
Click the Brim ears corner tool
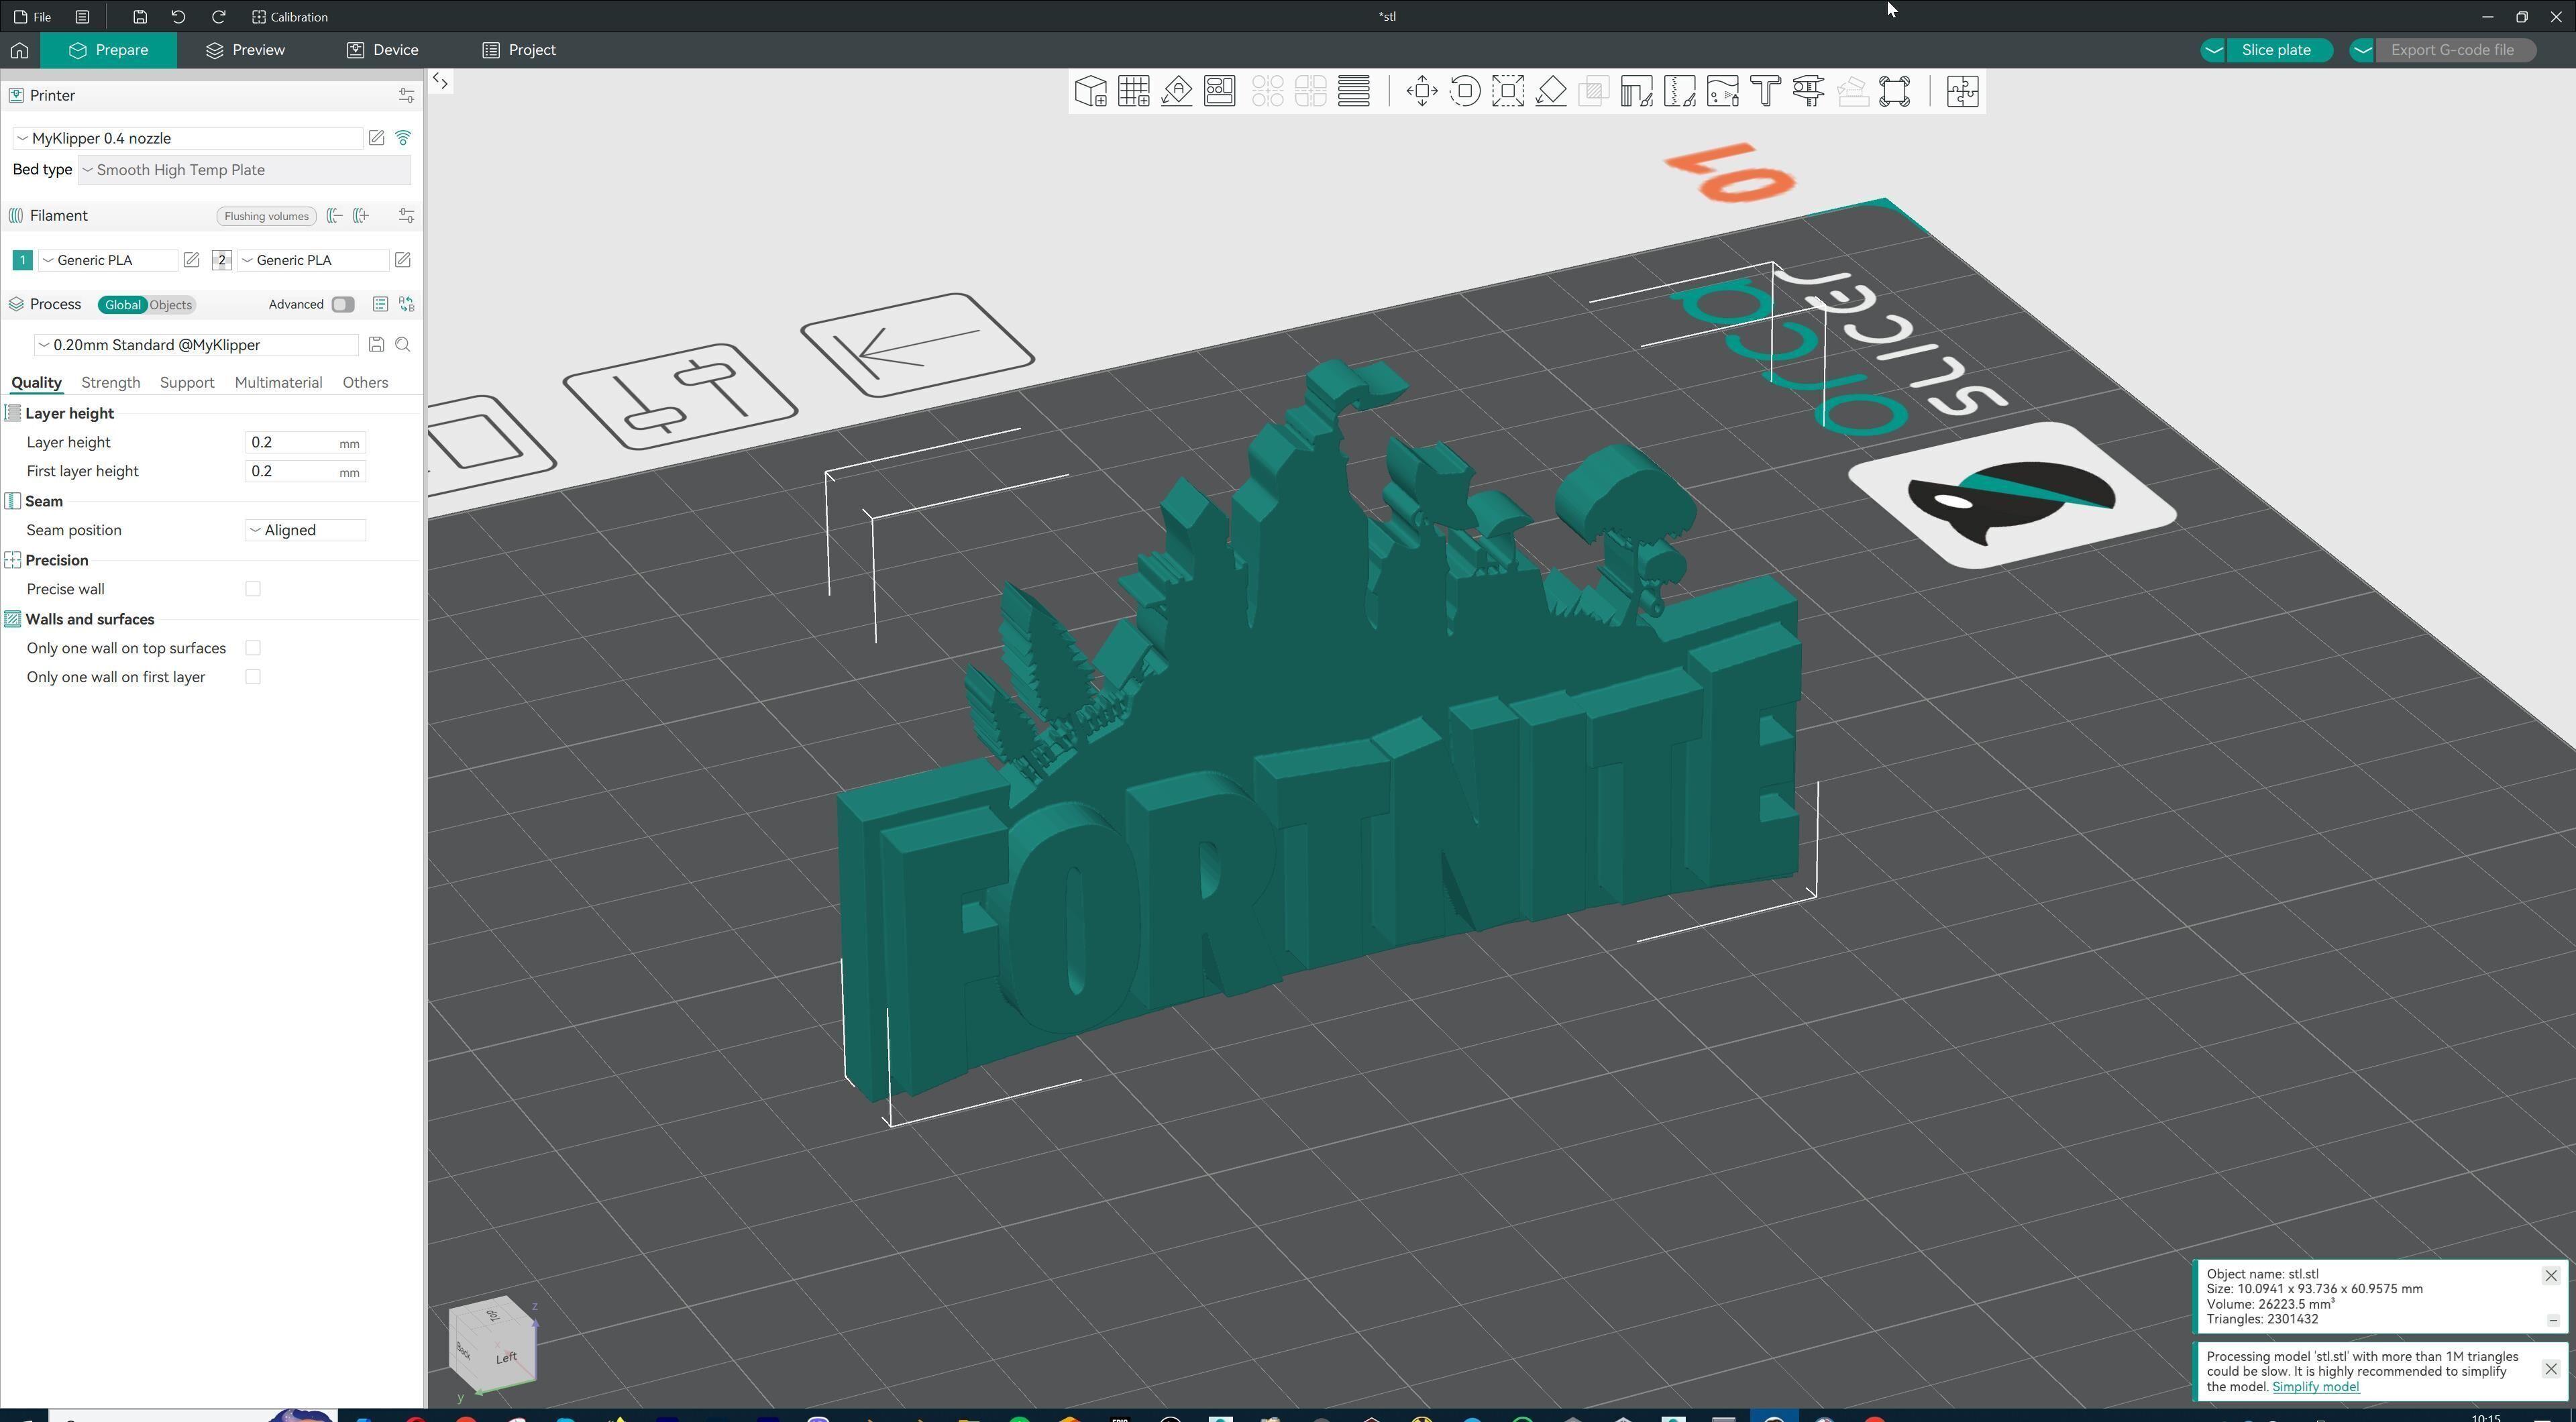(1895, 91)
